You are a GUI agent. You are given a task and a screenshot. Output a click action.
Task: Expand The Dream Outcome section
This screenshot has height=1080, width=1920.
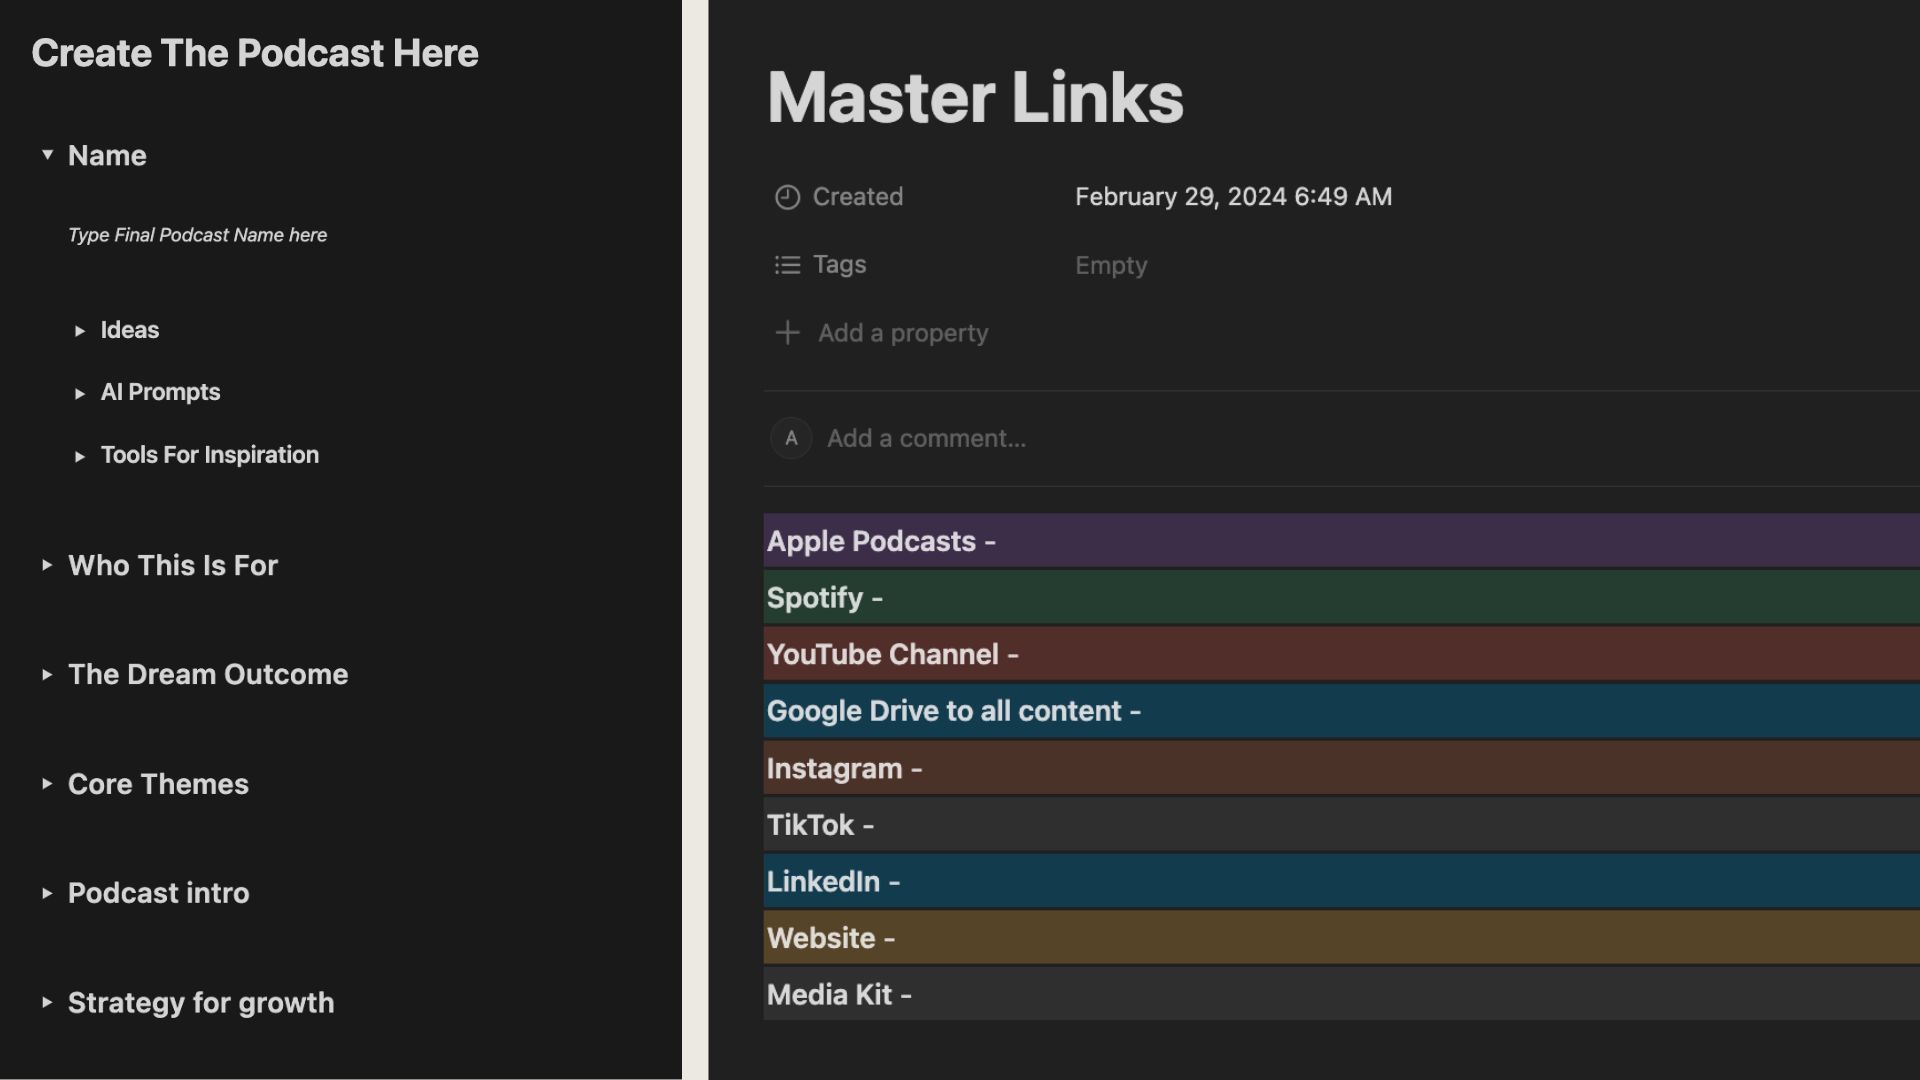[47, 675]
